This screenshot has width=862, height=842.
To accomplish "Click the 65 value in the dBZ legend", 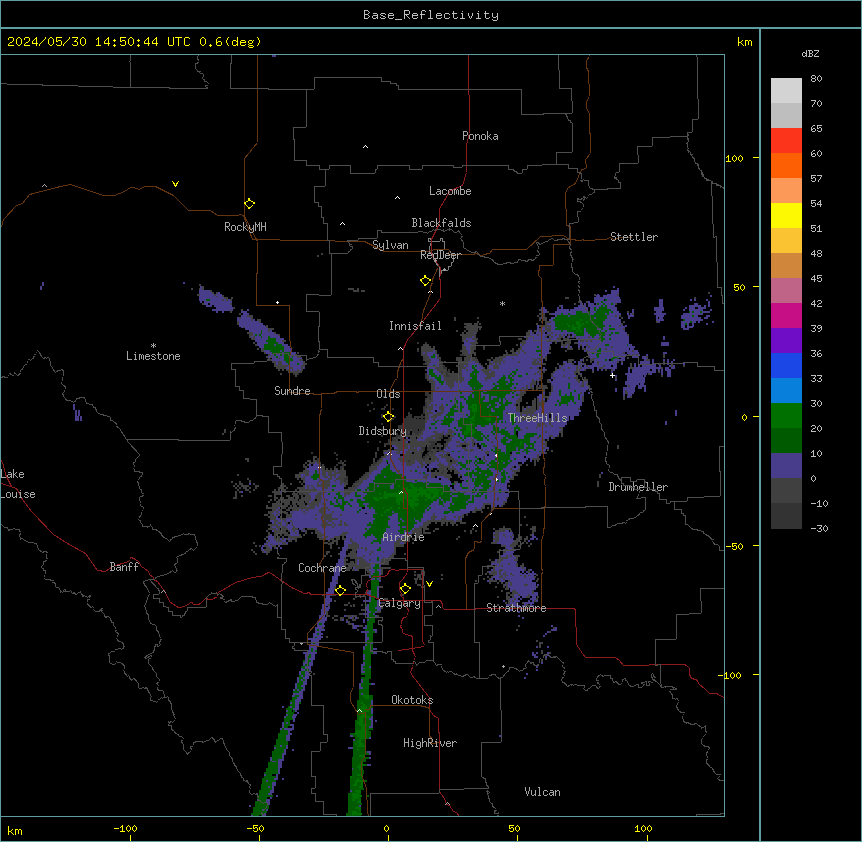I will point(816,129).
